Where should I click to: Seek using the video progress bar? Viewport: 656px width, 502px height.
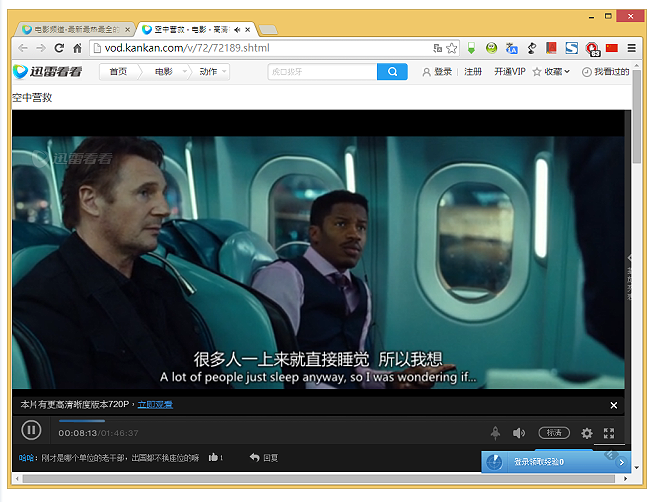point(337,420)
